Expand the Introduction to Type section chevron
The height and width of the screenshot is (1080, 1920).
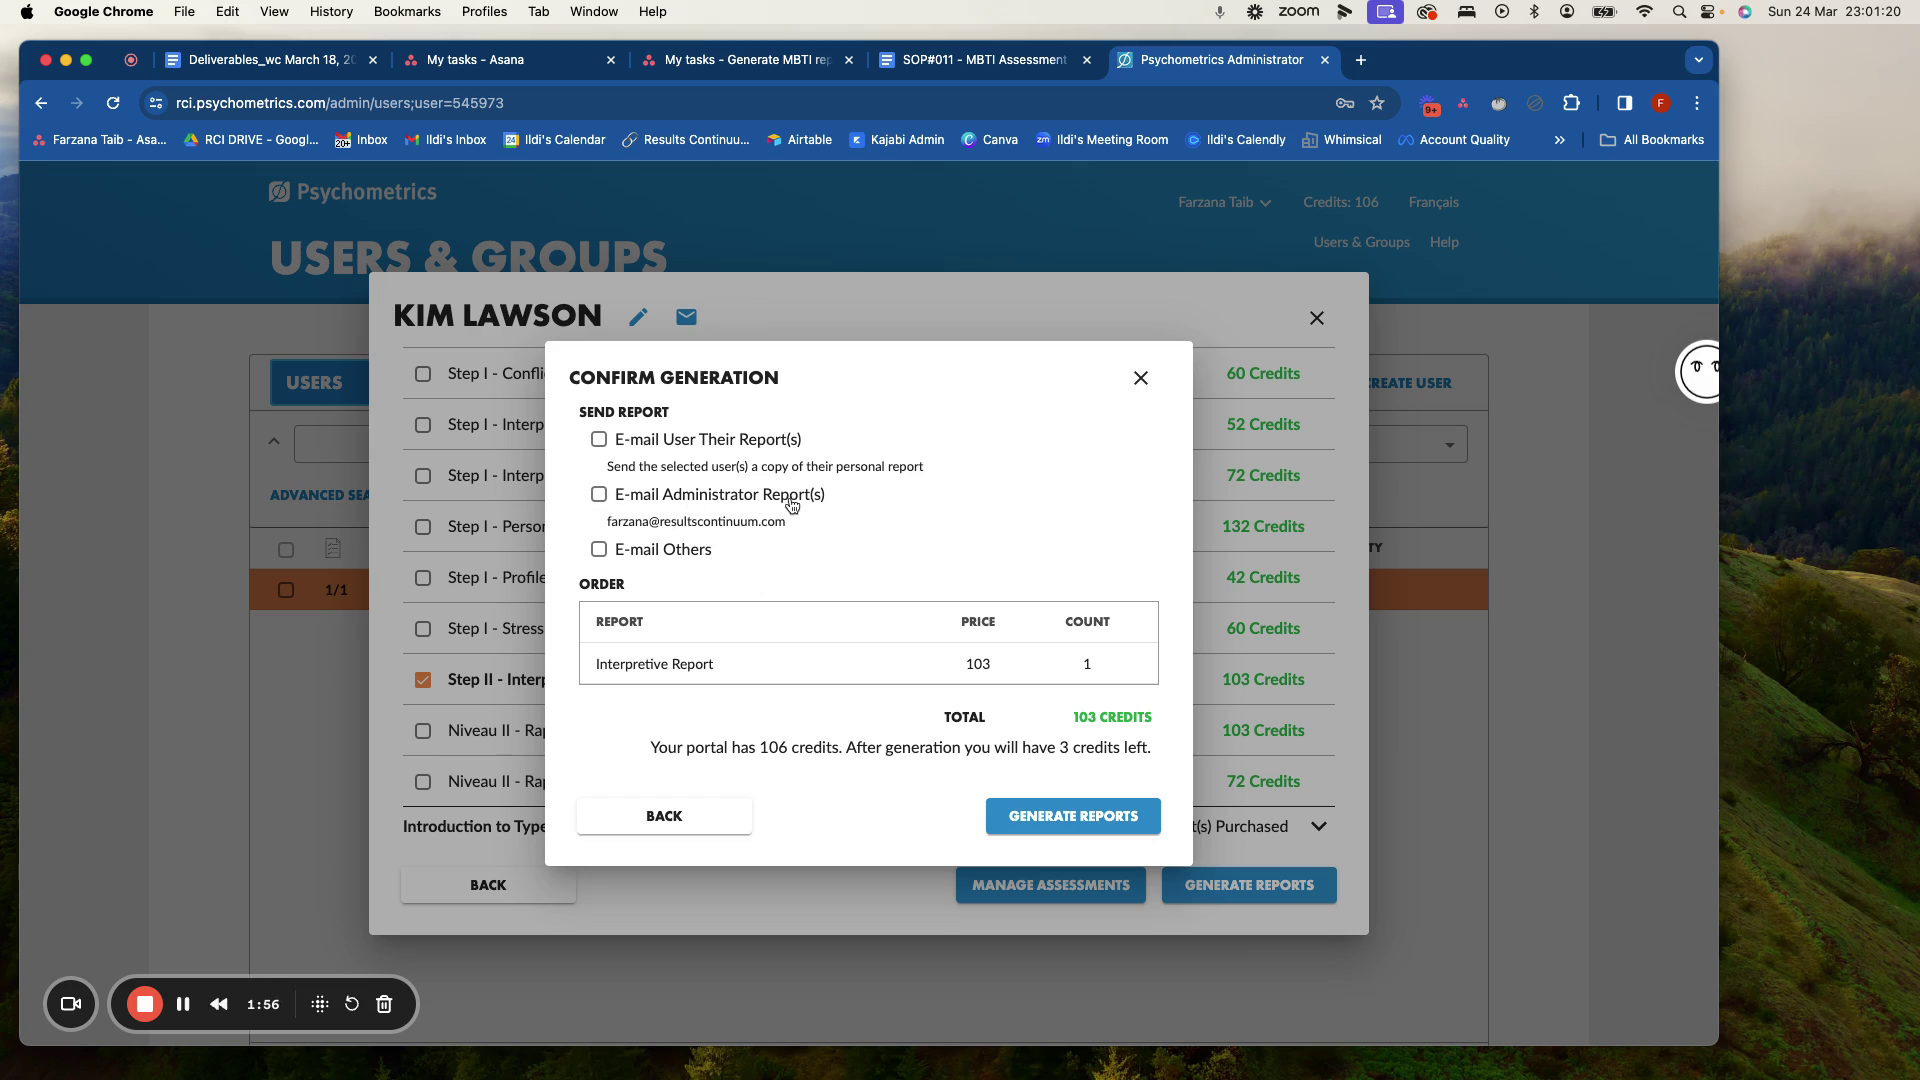1319,826
